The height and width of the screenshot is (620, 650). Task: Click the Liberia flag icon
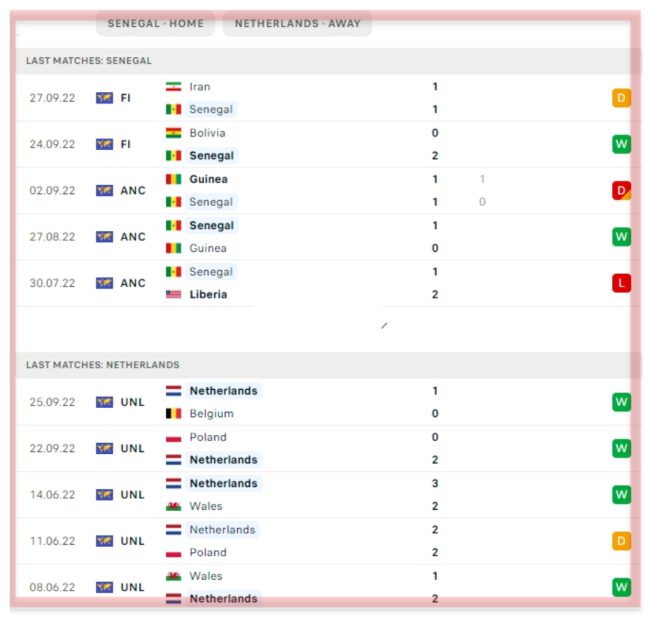pyautogui.click(x=174, y=295)
